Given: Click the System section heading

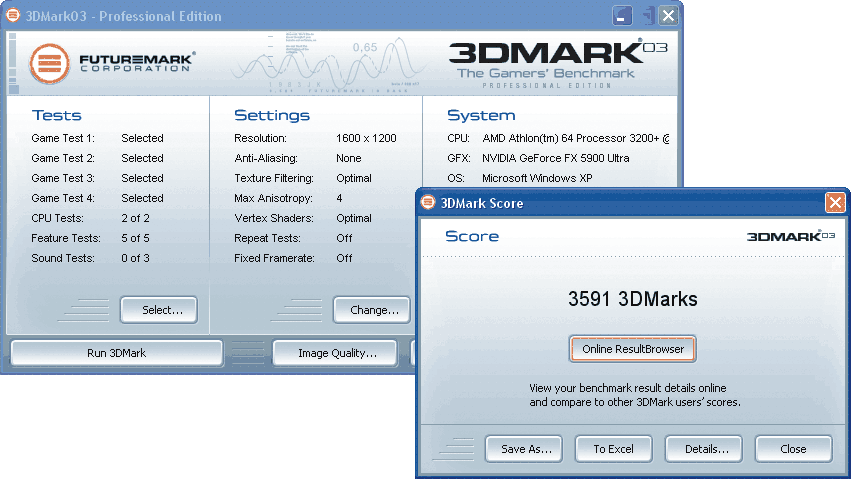Looking at the screenshot, I should pos(481,115).
